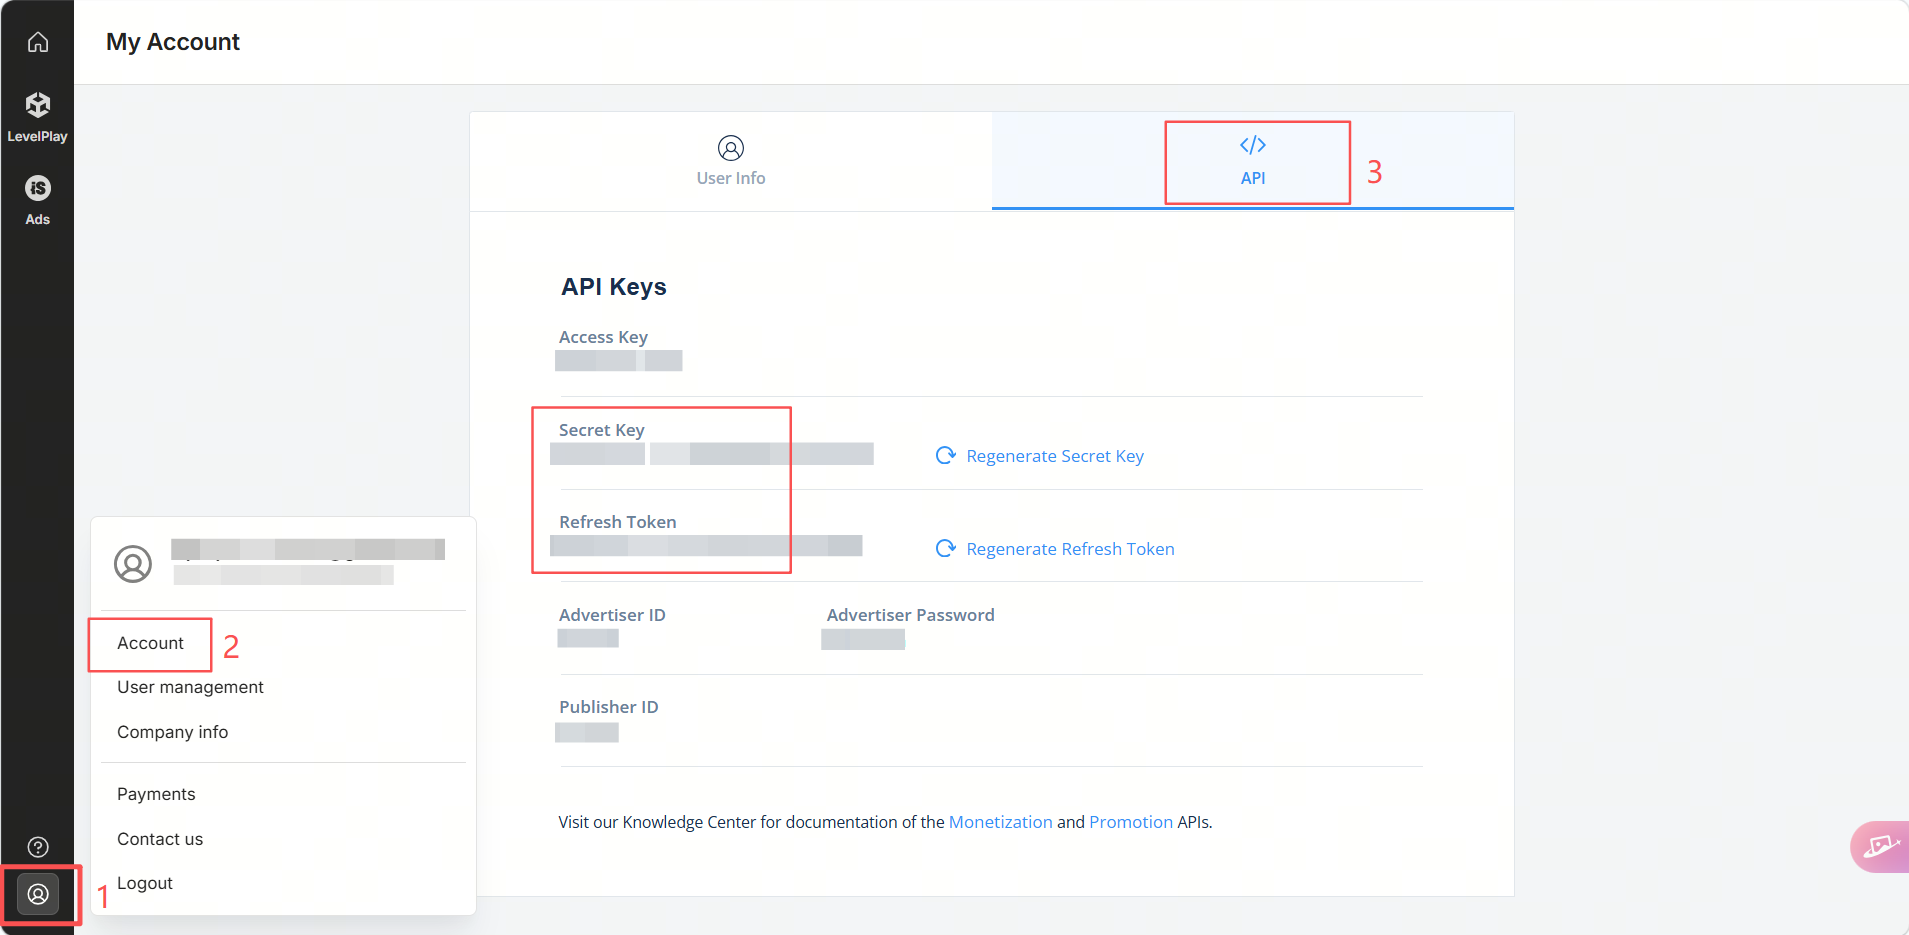Click the Secret Key label
The width and height of the screenshot is (1909, 935).
tap(601, 430)
